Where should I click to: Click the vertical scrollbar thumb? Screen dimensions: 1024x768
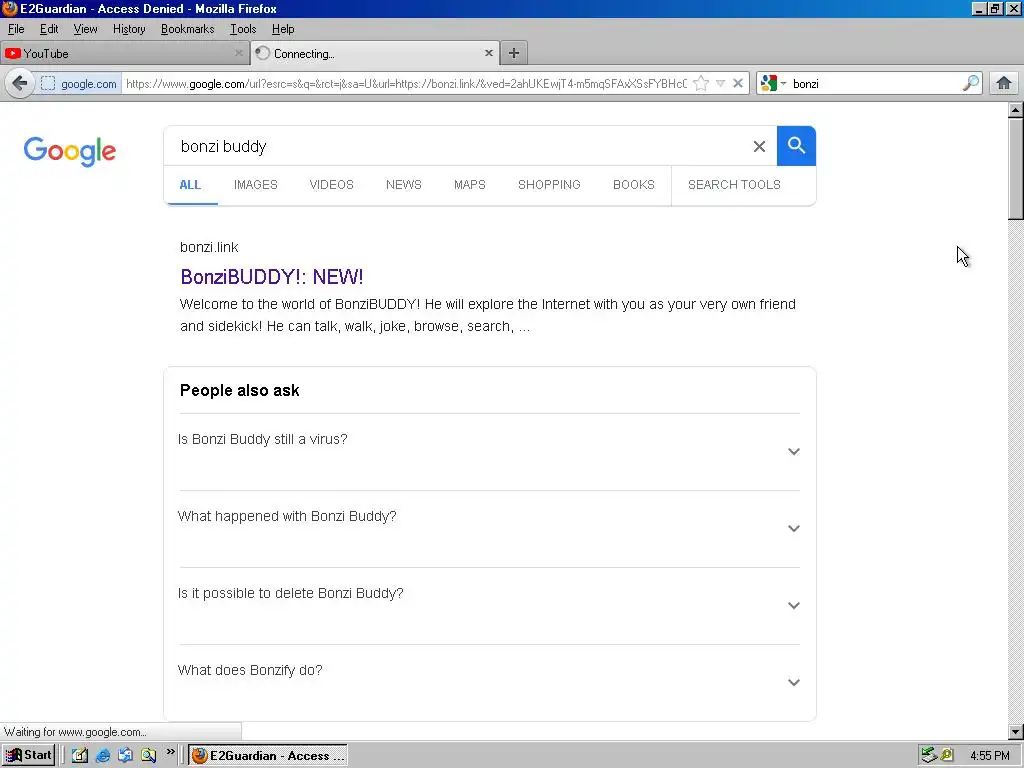[x=1016, y=169]
